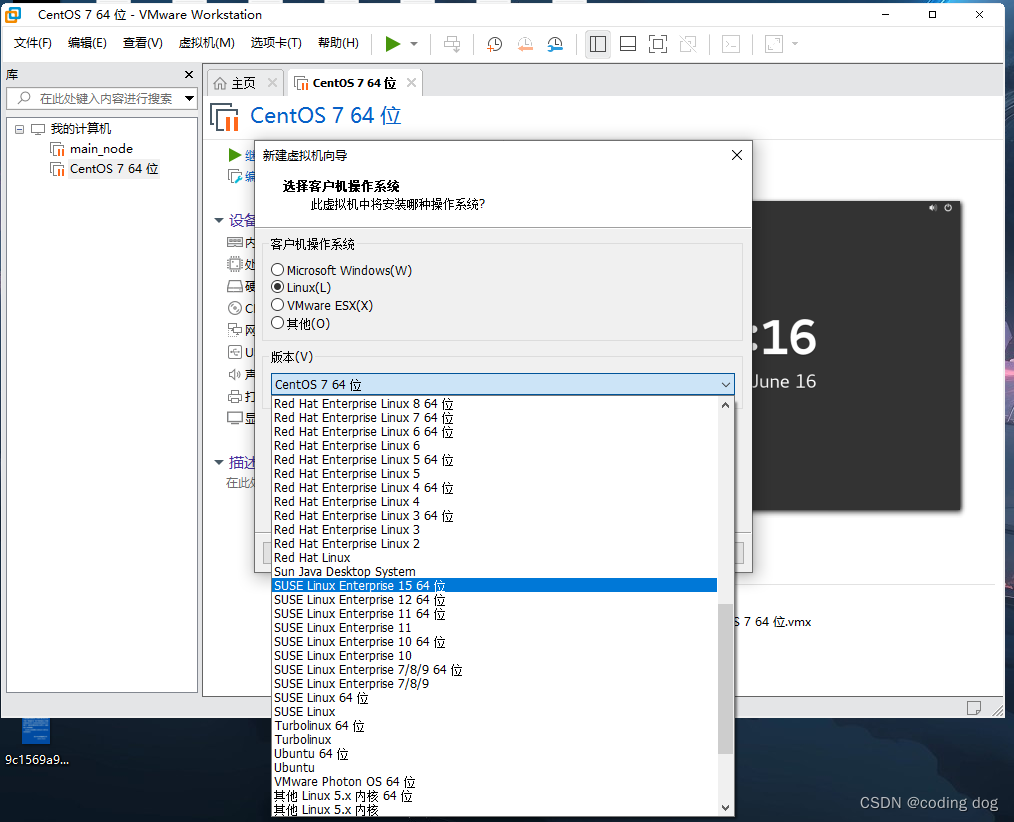The image size is (1014, 822).
Task: Select the Linux(L) radio button
Action: click(277, 287)
